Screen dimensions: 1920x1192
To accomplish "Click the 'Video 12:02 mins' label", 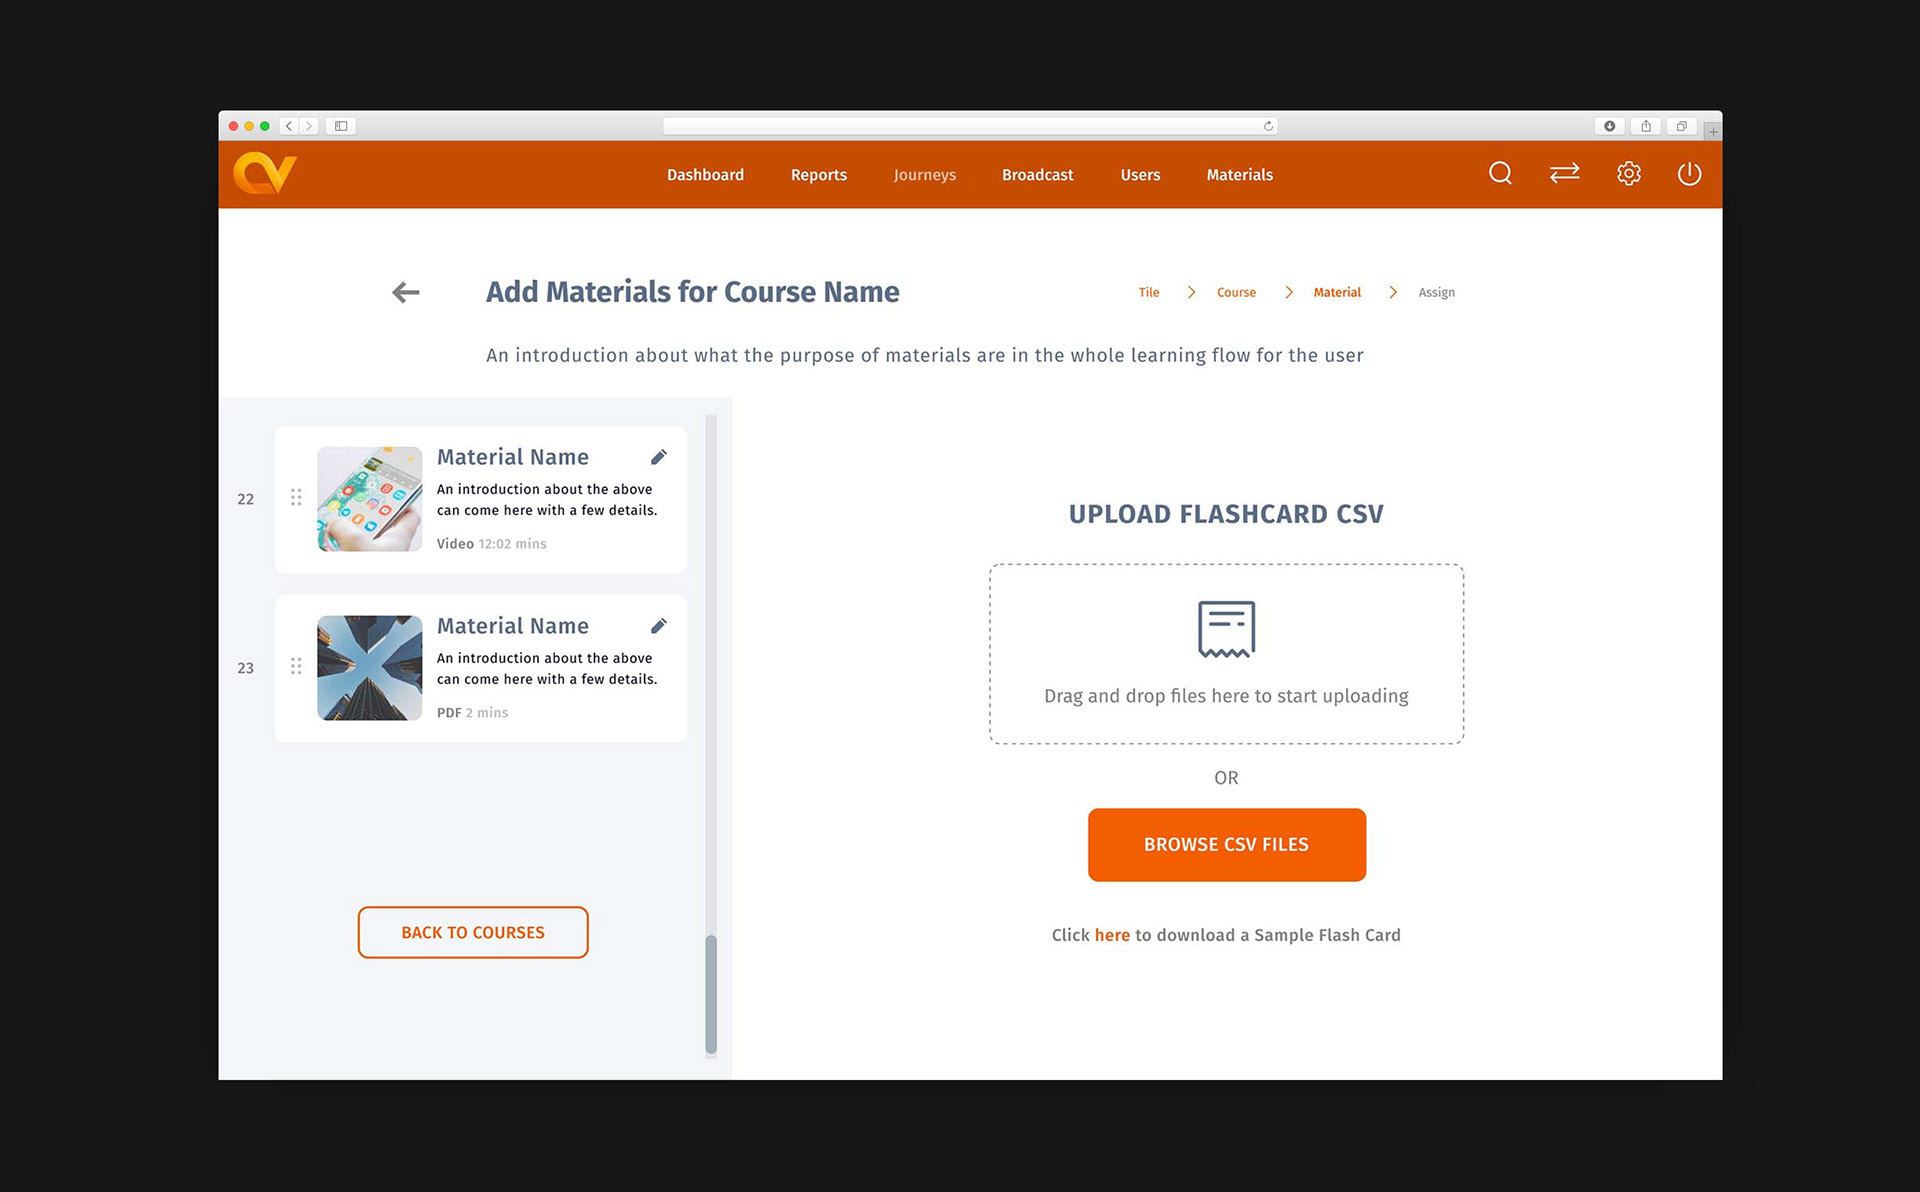I will (492, 544).
